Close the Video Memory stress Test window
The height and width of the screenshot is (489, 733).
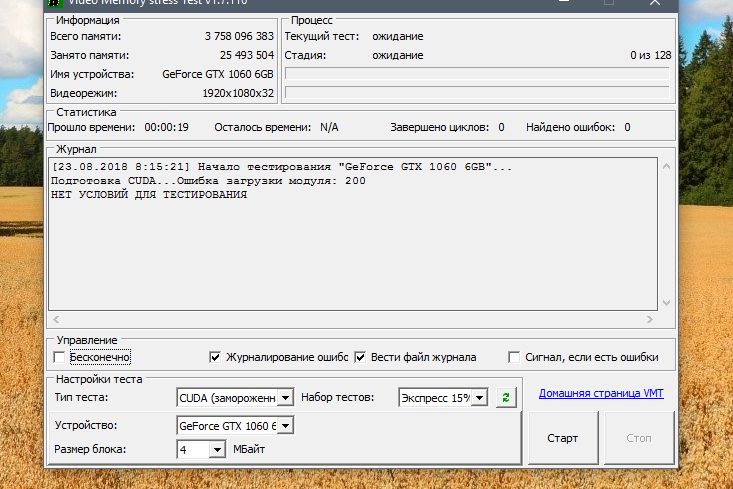tap(655, 2)
